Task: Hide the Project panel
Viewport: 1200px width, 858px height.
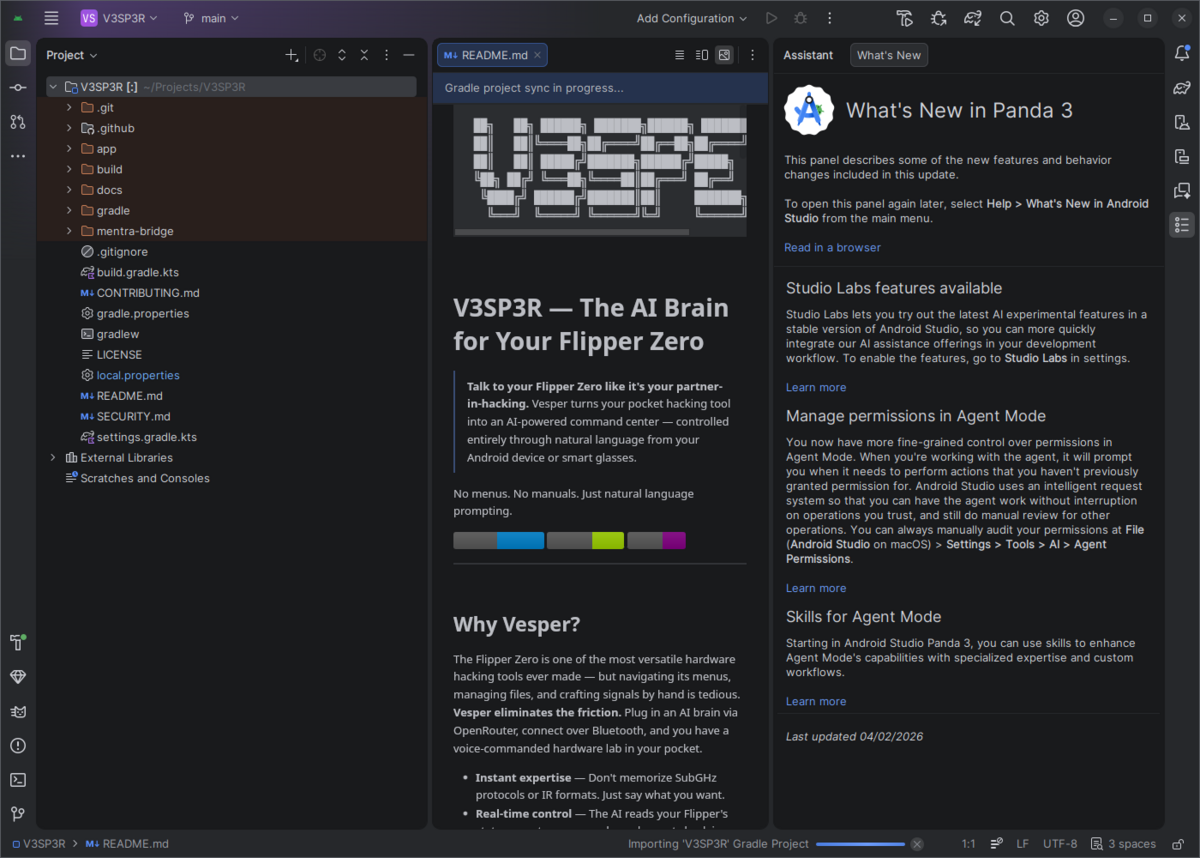Action: tap(409, 55)
